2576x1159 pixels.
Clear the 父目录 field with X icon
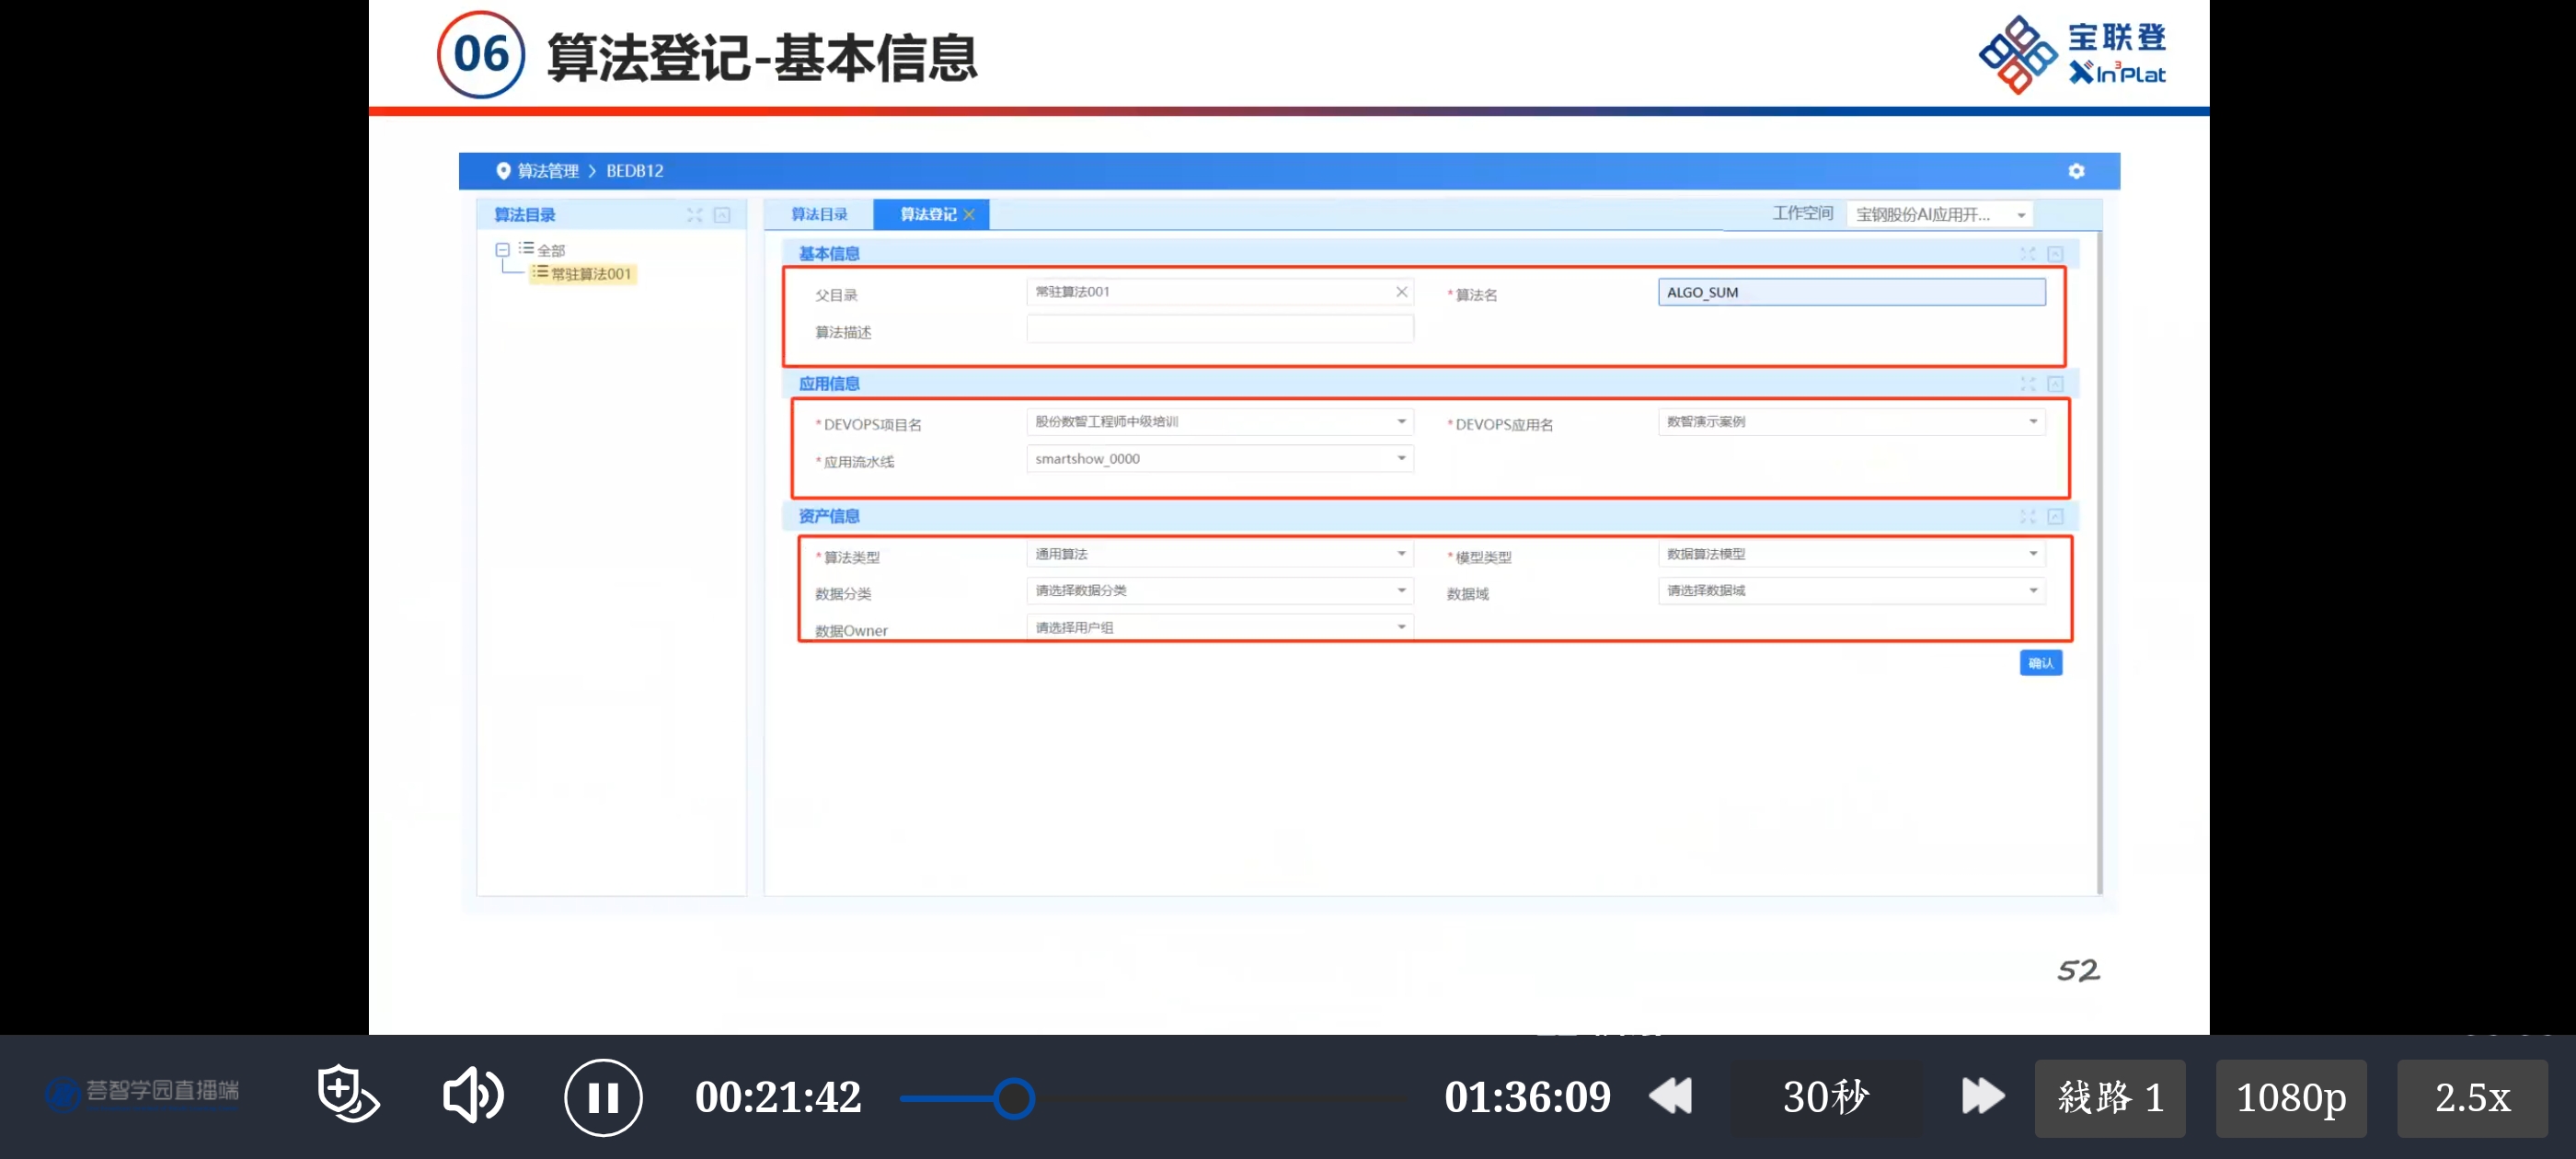[1401, 292]
